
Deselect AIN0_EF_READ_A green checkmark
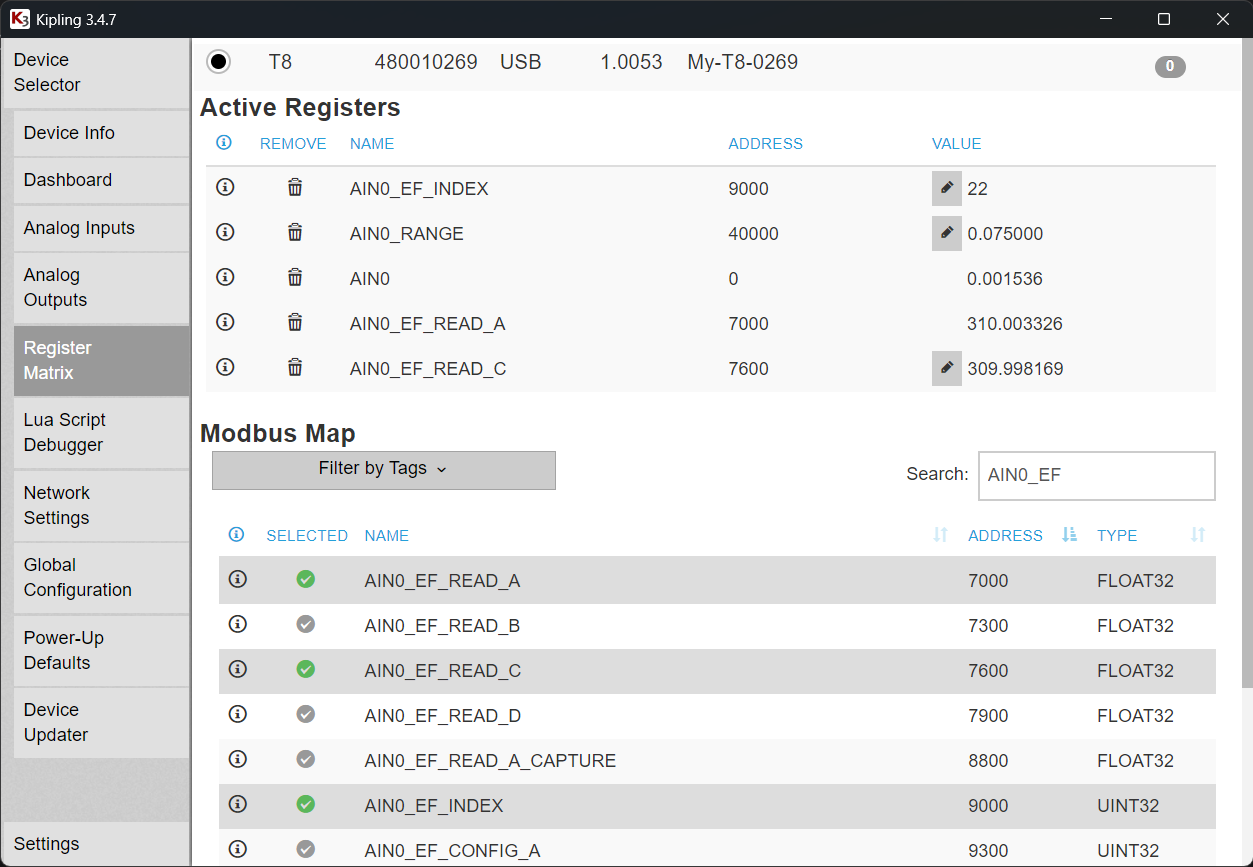[306, 579]
